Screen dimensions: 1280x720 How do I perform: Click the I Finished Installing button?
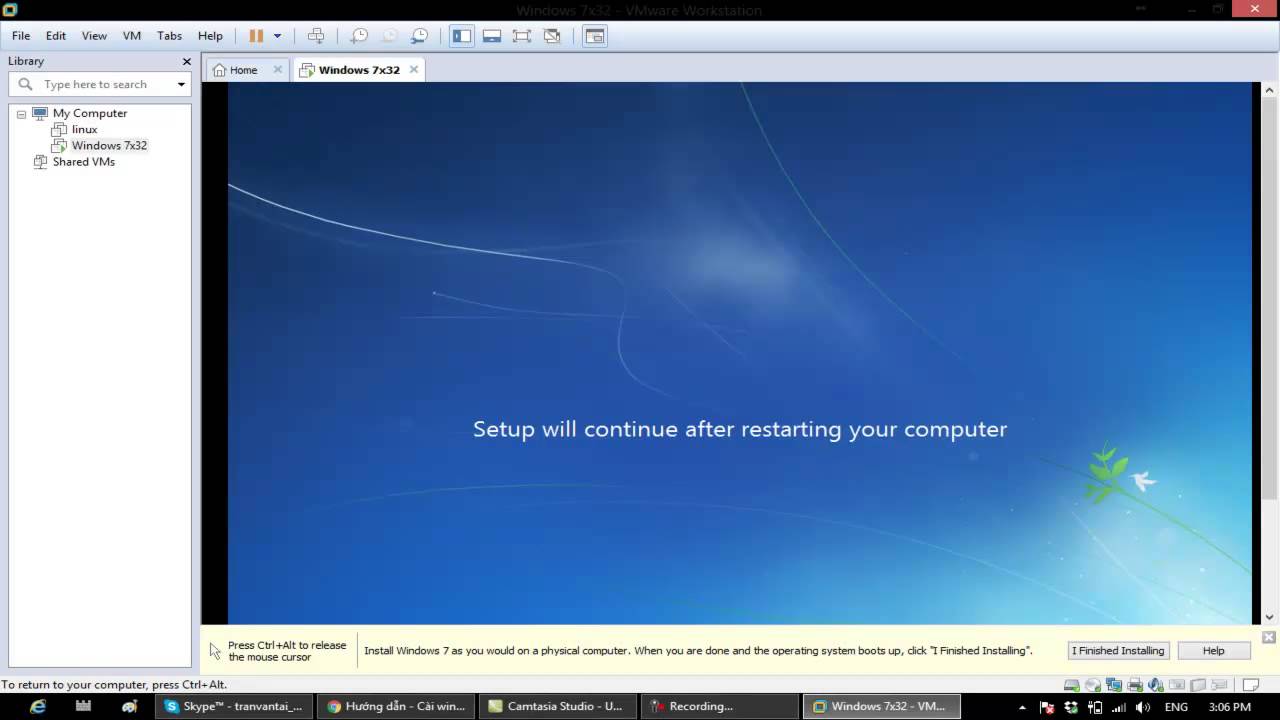pos(1118,650)
